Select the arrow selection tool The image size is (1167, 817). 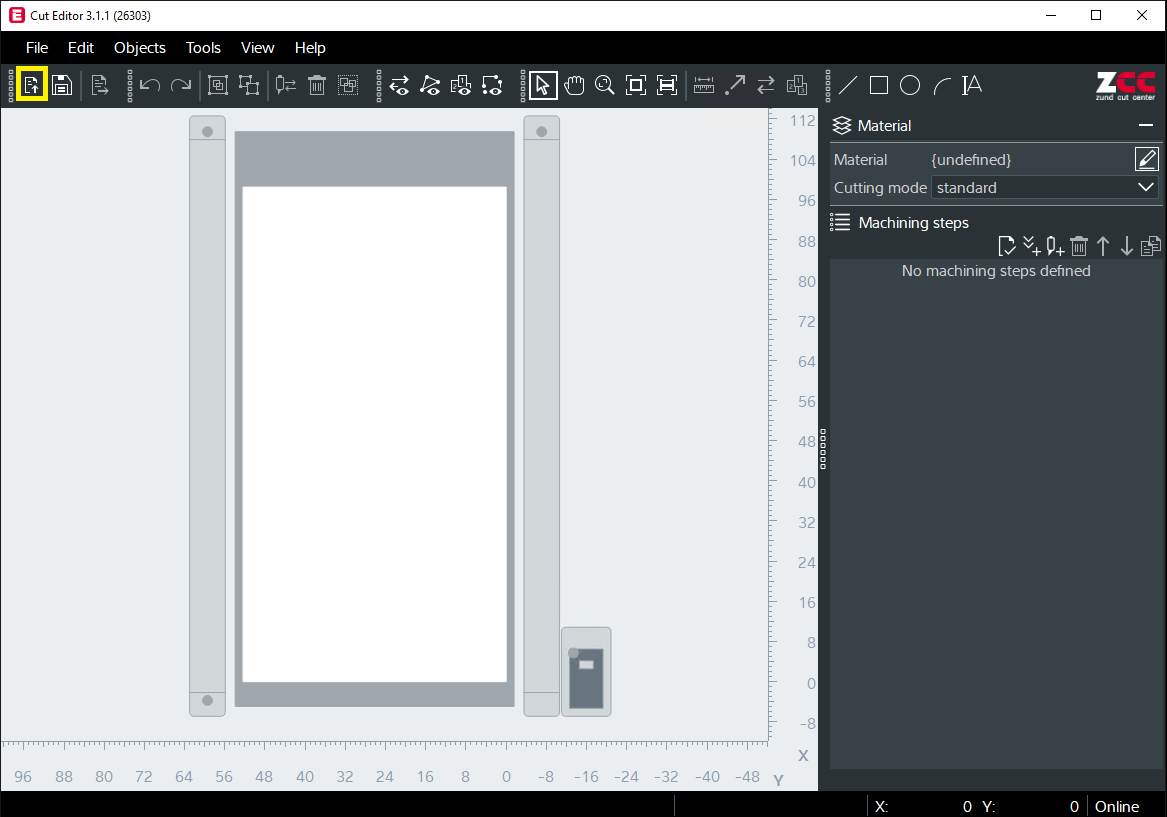click(x=543, y=85)
